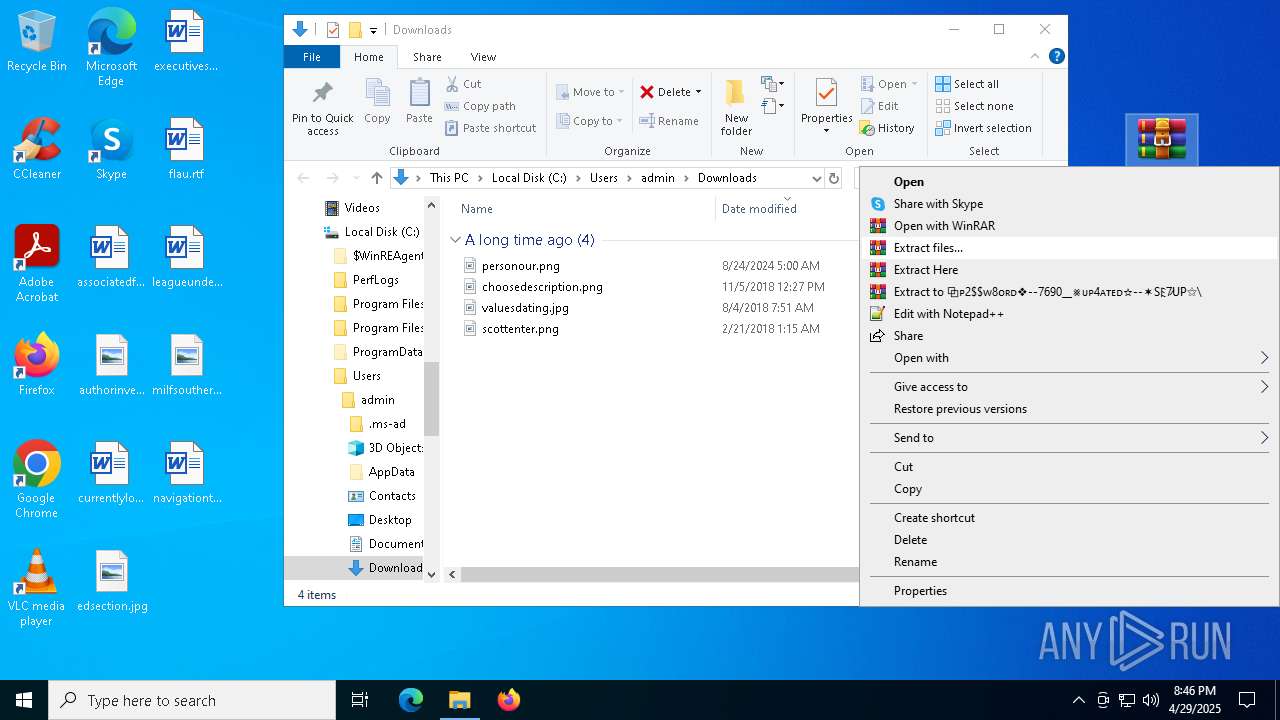Click Paste shortcut in ribbon
Viewport: 1280px width, 720px height.
[490, 128]
